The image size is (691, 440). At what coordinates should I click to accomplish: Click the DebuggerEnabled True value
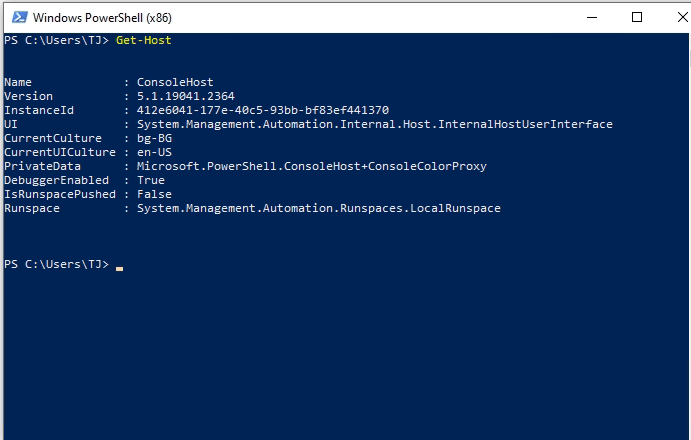coord(151,180)
